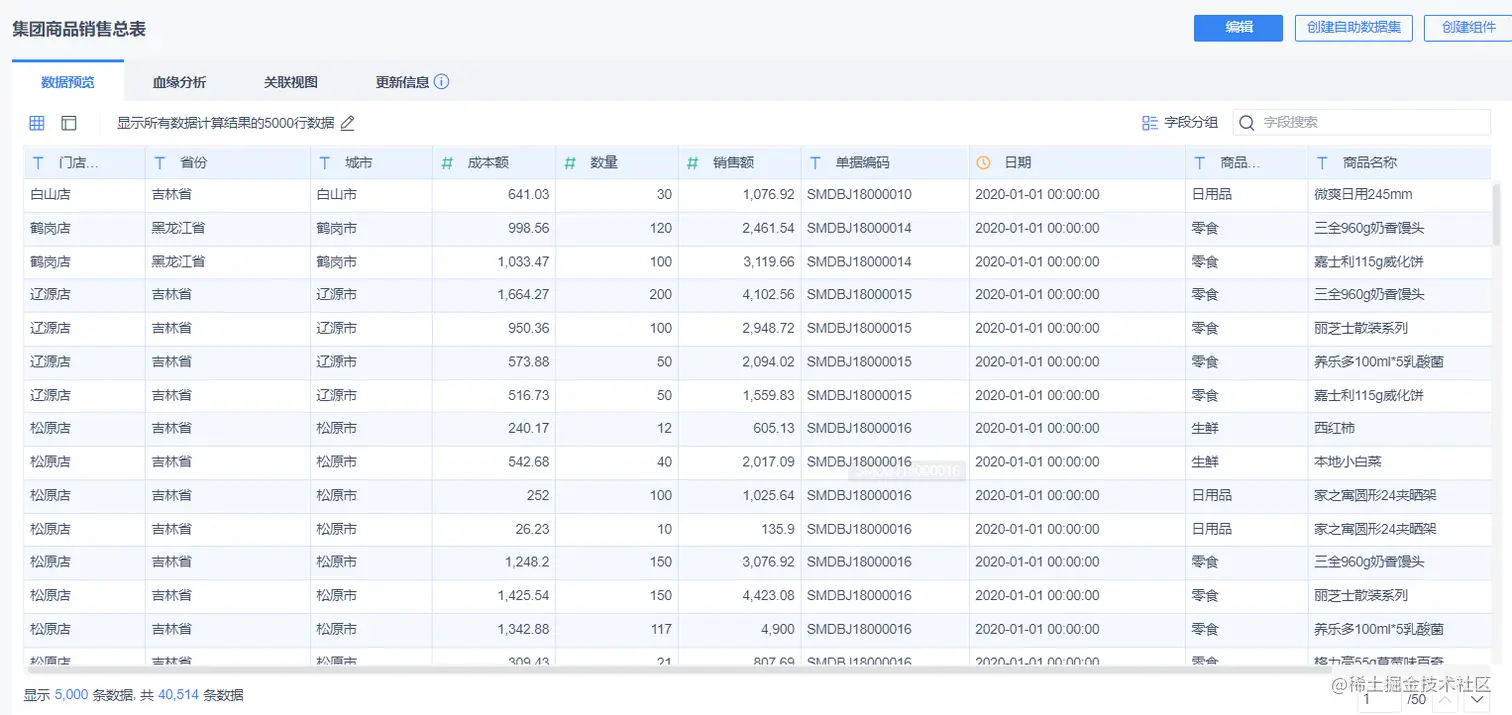The height and width of the screenshot is (715, 1512).
Task: Click the 编辑 button
Action: 1237,28
